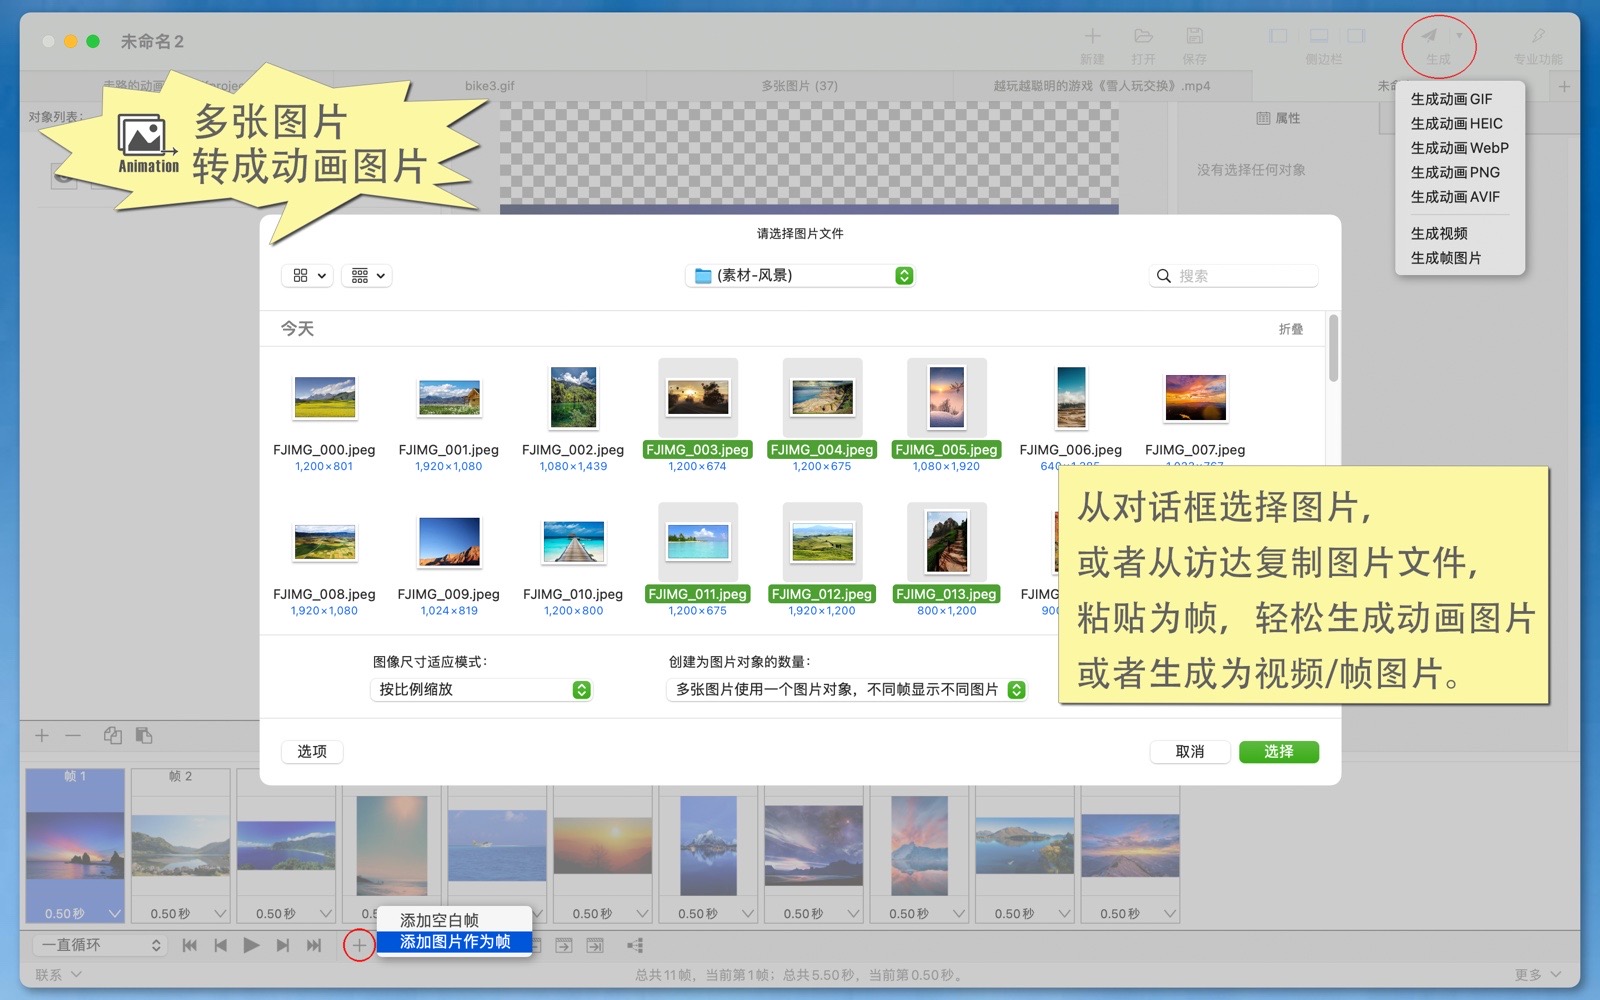Click the paste icon above the frame strip
Screen dimensions: 1600x1000
point(144,736)
